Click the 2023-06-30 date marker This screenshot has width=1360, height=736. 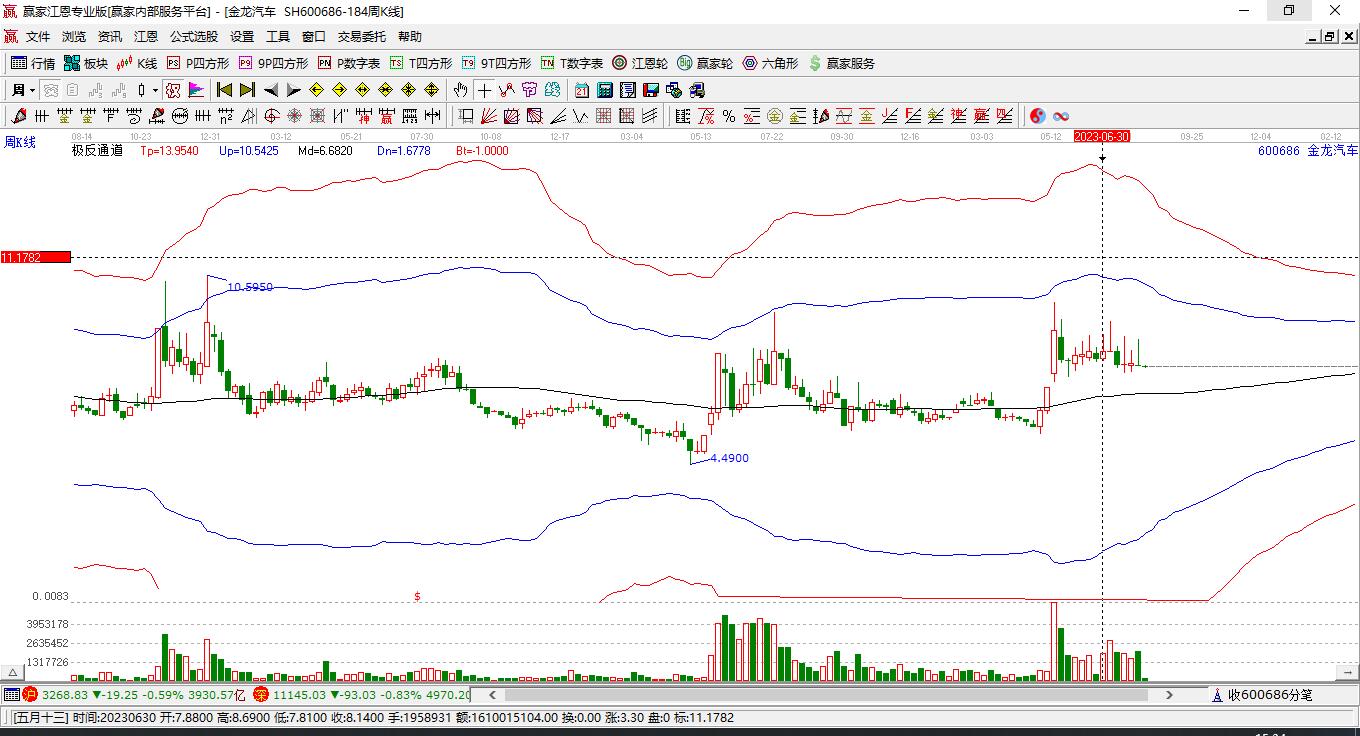(x=1101, y=136)
